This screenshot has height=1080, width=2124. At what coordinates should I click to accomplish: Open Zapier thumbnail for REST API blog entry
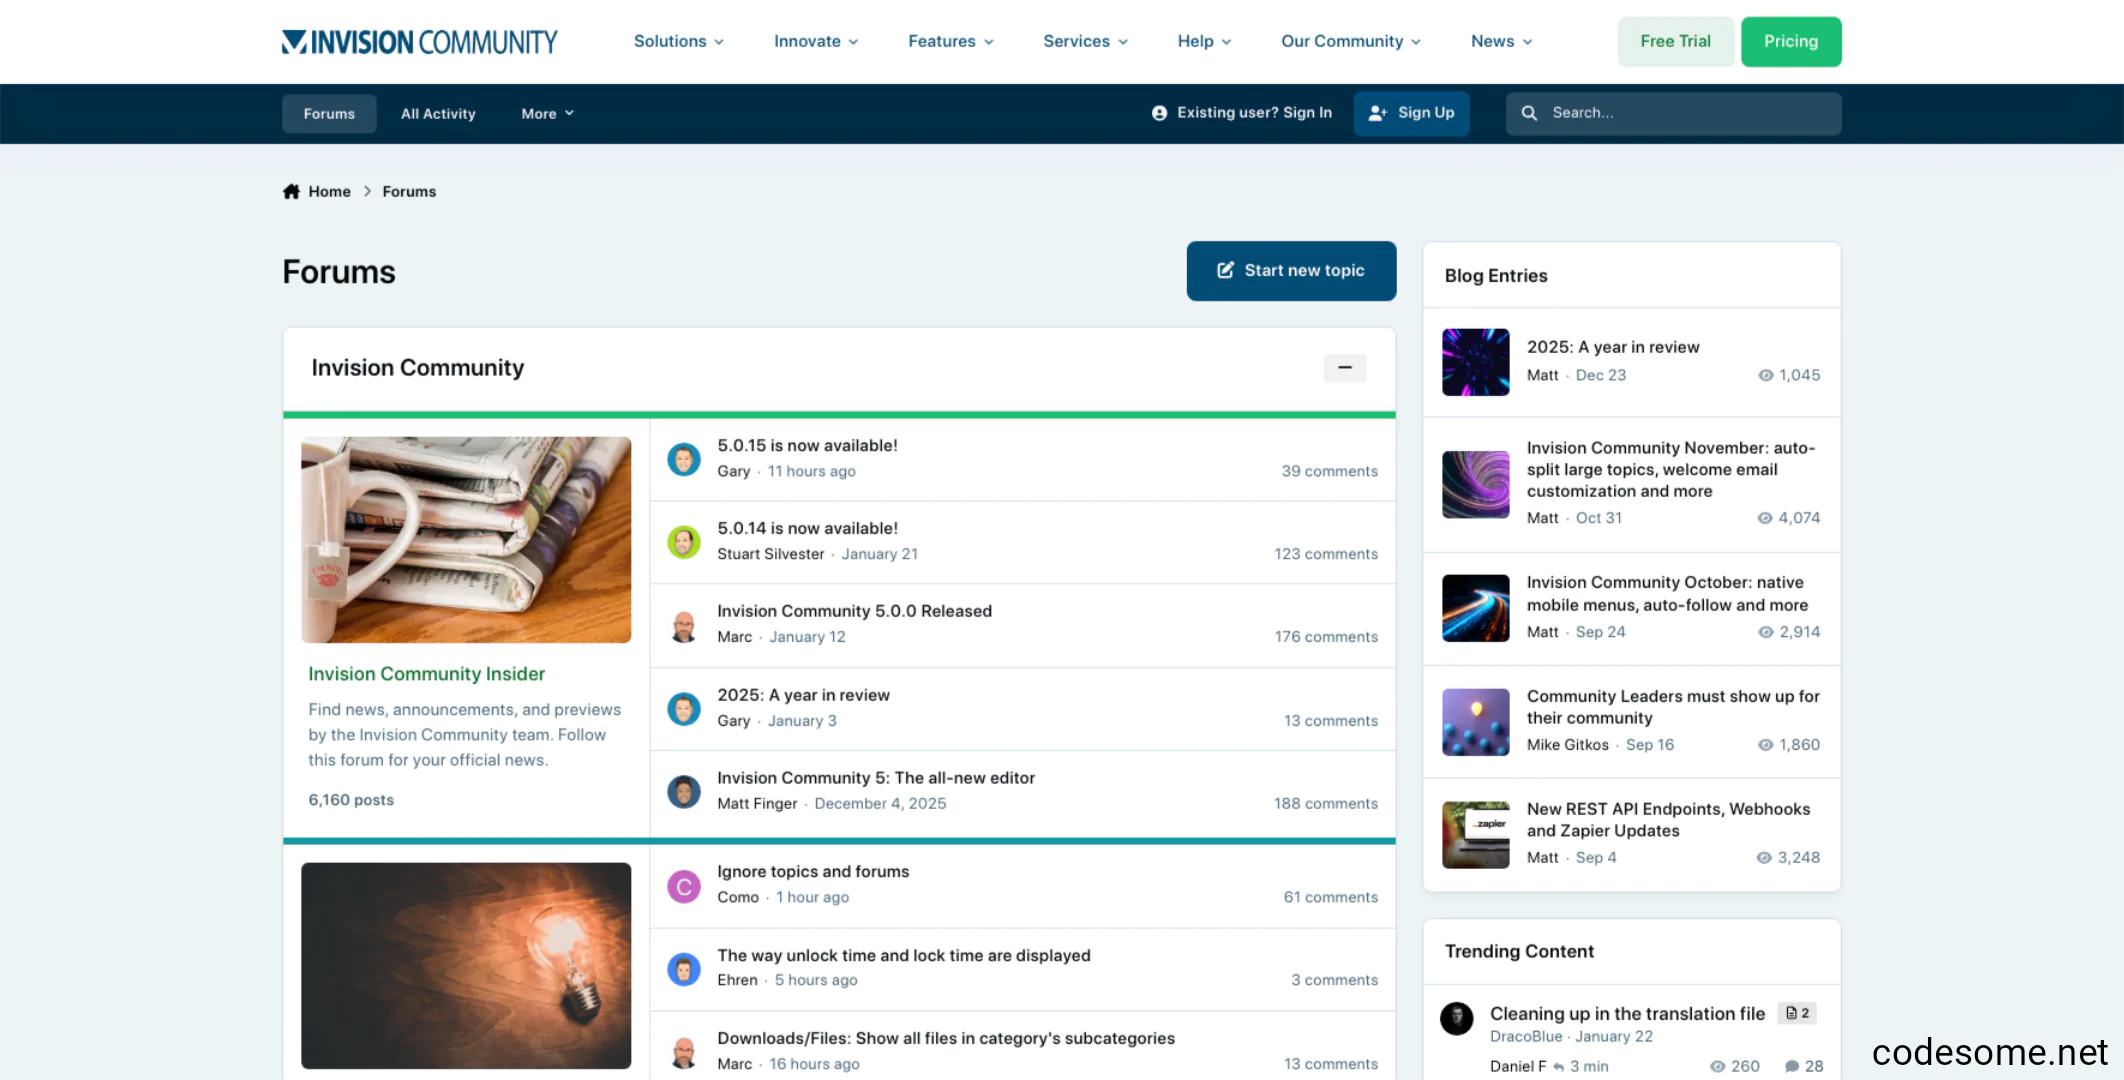click(x=1476, y=835)
